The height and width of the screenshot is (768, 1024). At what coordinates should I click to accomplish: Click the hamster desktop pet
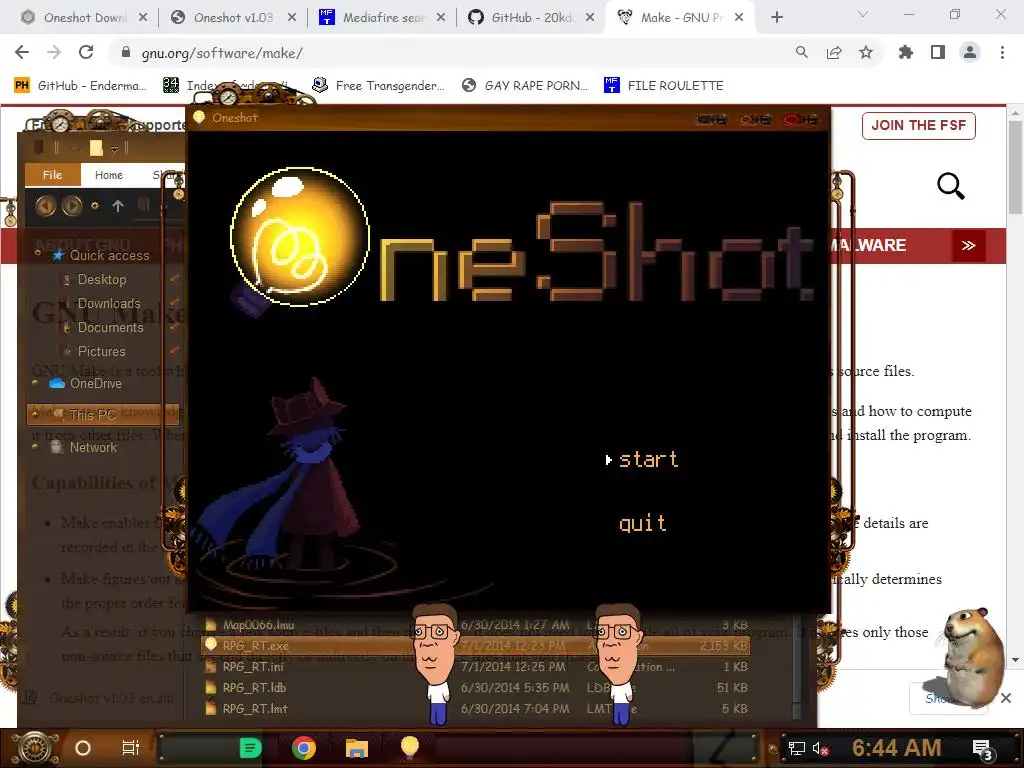(972, 657)
